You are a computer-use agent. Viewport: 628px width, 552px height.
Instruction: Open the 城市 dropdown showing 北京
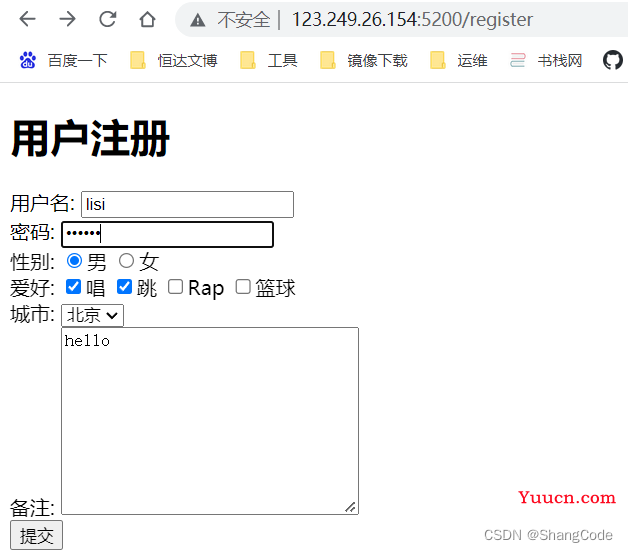93,315
